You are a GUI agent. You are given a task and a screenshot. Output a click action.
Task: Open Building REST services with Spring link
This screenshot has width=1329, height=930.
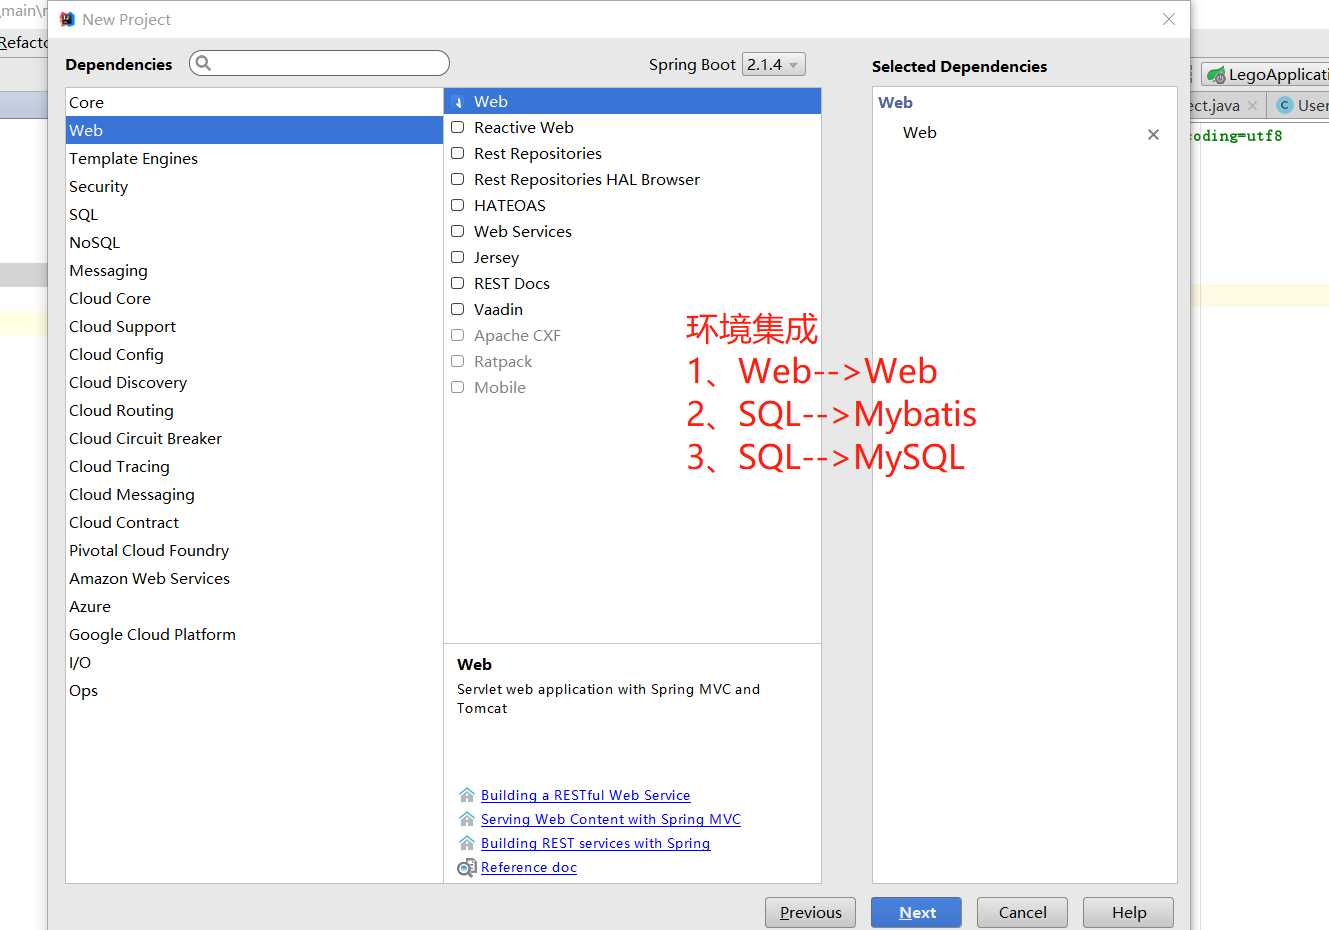pos(595,843)
